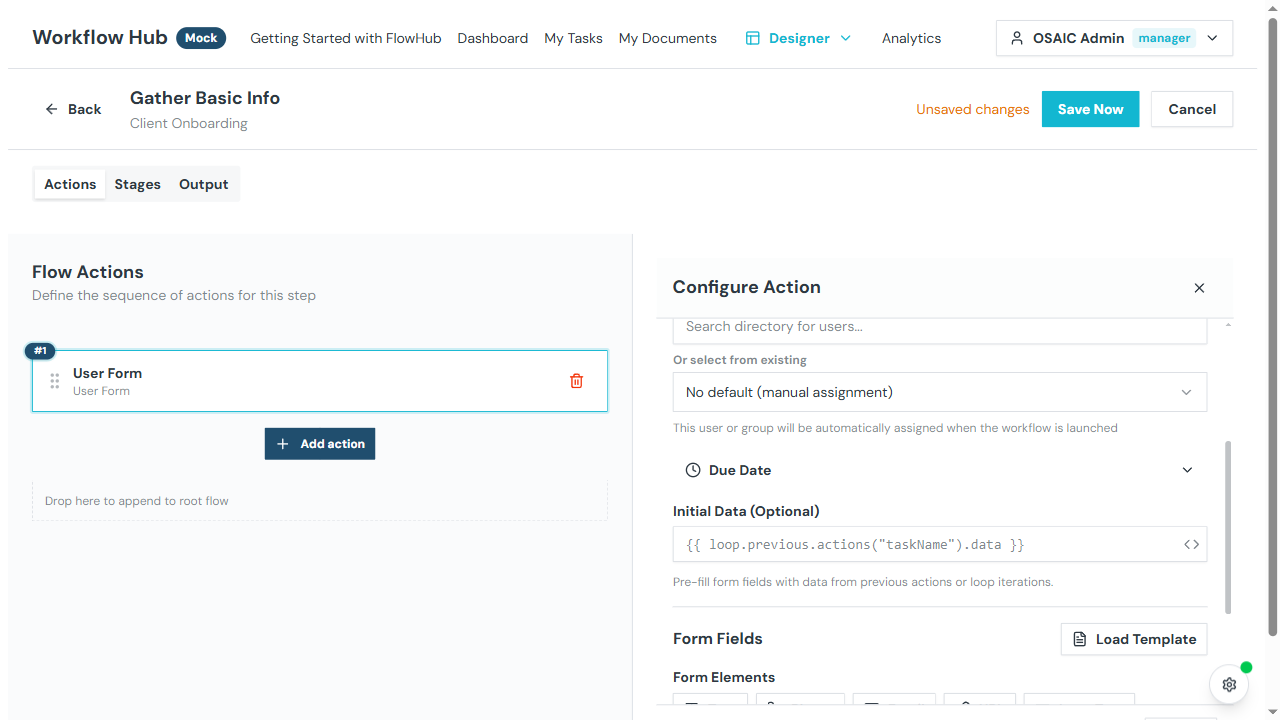The width and height of the screenshot is (1280, 720).
Task: Expand the OSAIC Admin account menu
Action: 1211,37
